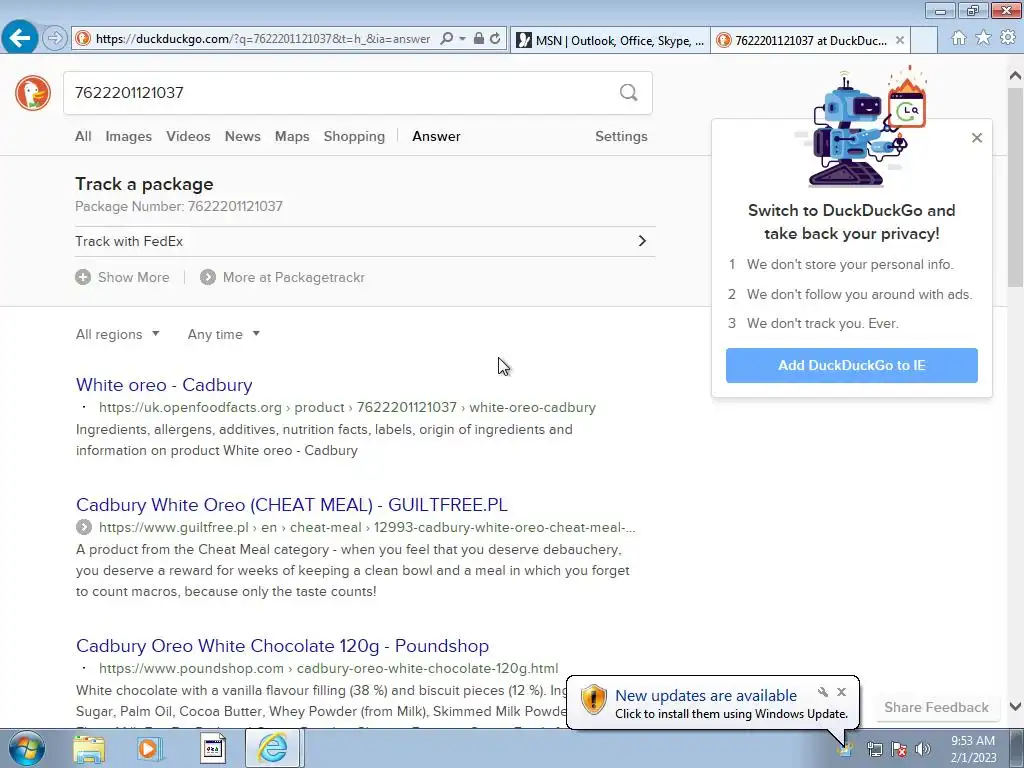
Task: Open the Windows Start menu orb
Action: coord(27,748)
